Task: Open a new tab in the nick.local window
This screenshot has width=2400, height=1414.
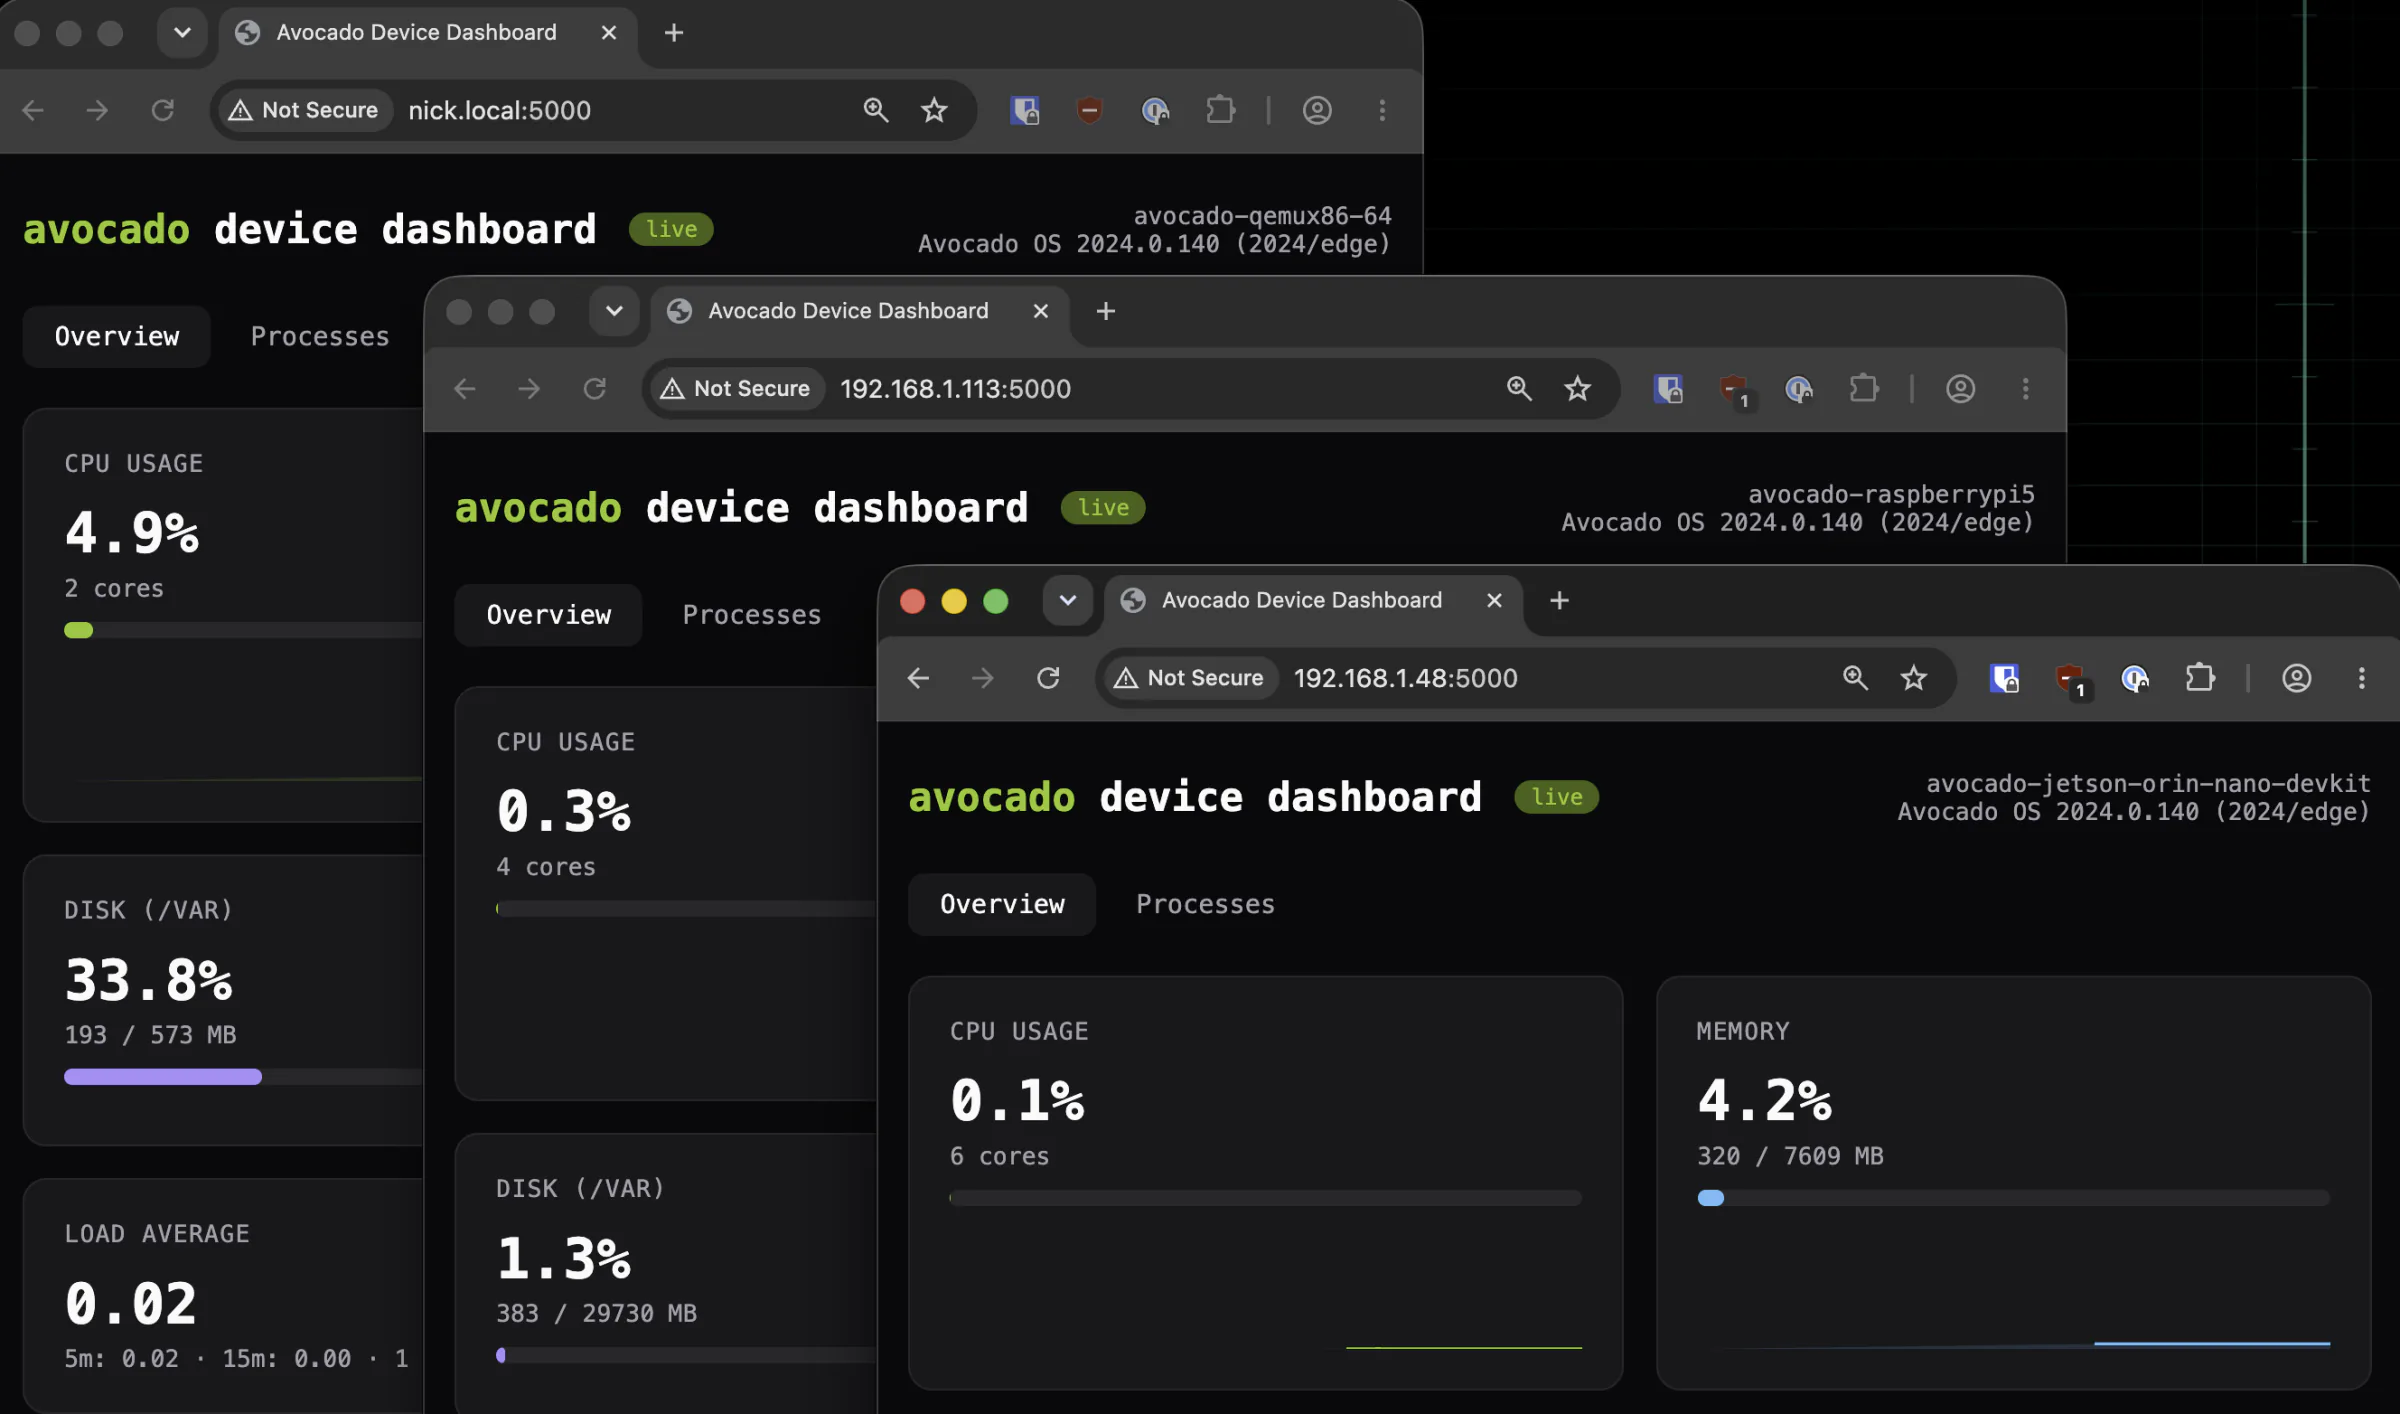Action: tap(674, 33)
